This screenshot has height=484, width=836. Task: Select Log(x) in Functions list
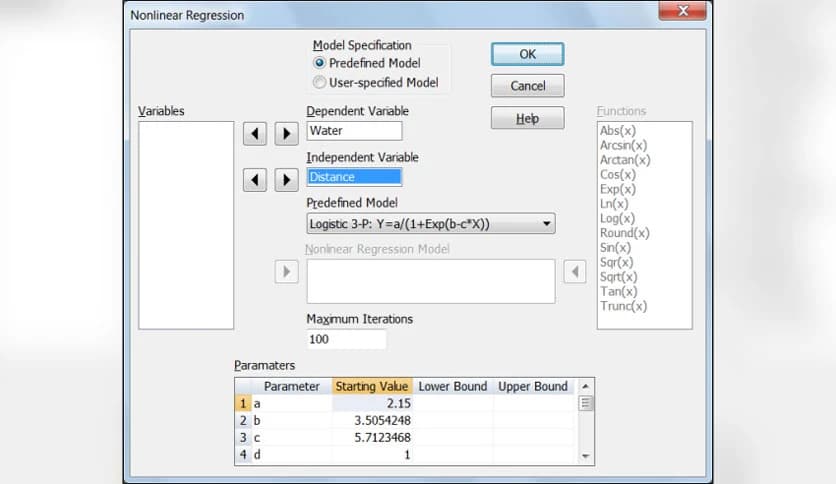(x=617, y=219)
